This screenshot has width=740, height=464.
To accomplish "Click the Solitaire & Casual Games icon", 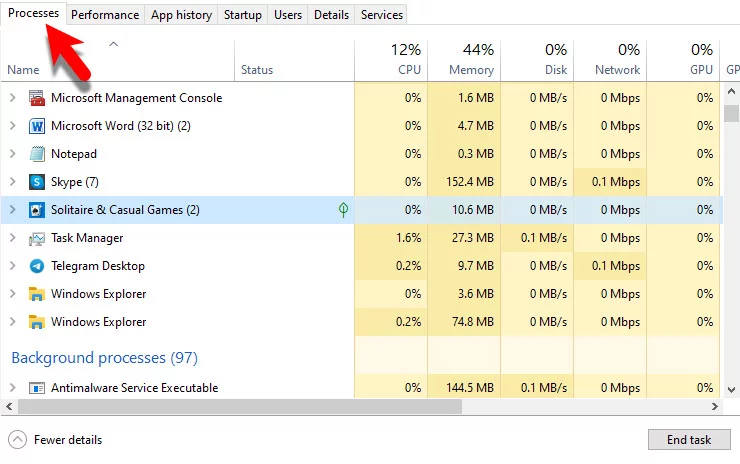I will tap(37, 210).
